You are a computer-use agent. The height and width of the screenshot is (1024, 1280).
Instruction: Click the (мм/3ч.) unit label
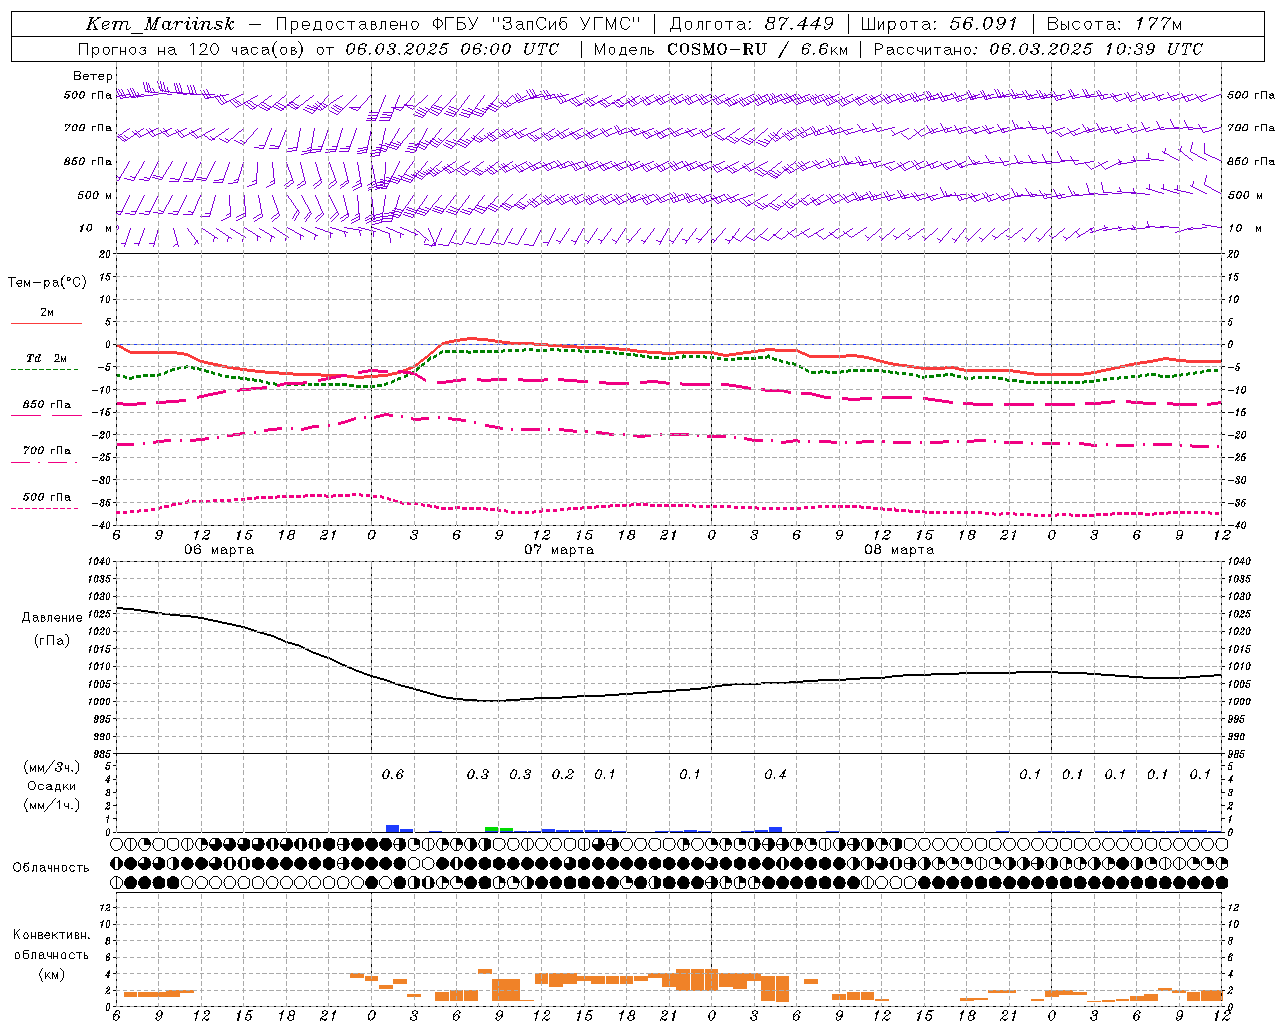[52, 767]
